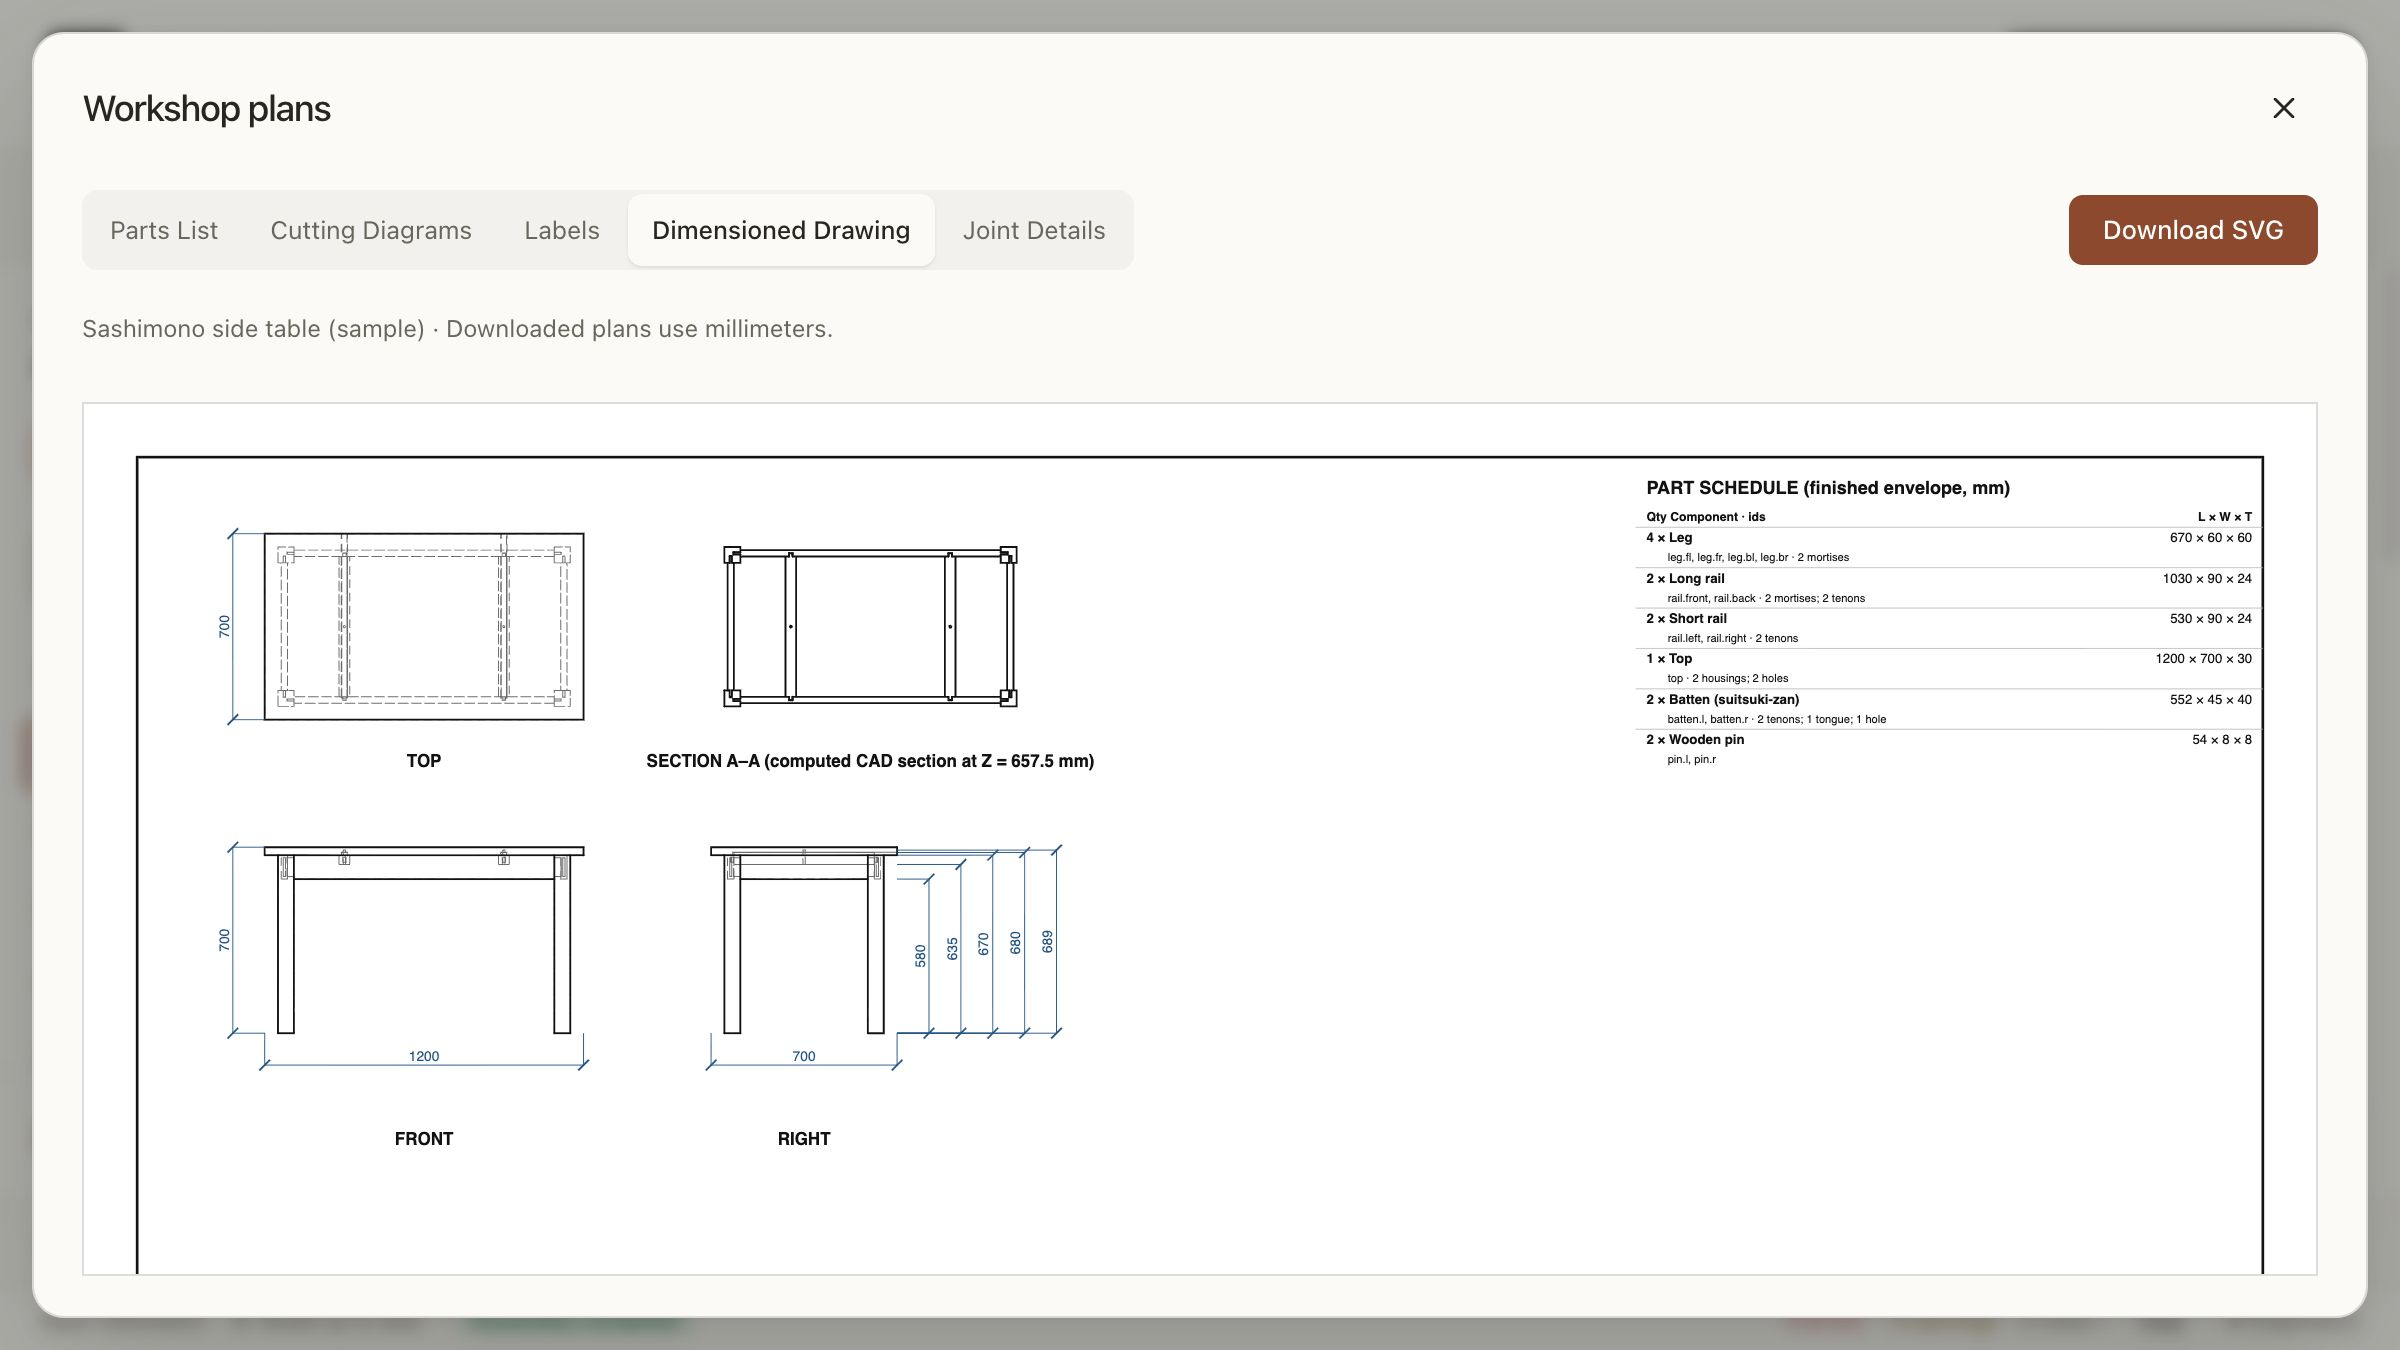Click the 'leg.fl, leg.fr, leg.bl, leg.br' ids text
2400x1350 pixels.
pos(1727,558)
